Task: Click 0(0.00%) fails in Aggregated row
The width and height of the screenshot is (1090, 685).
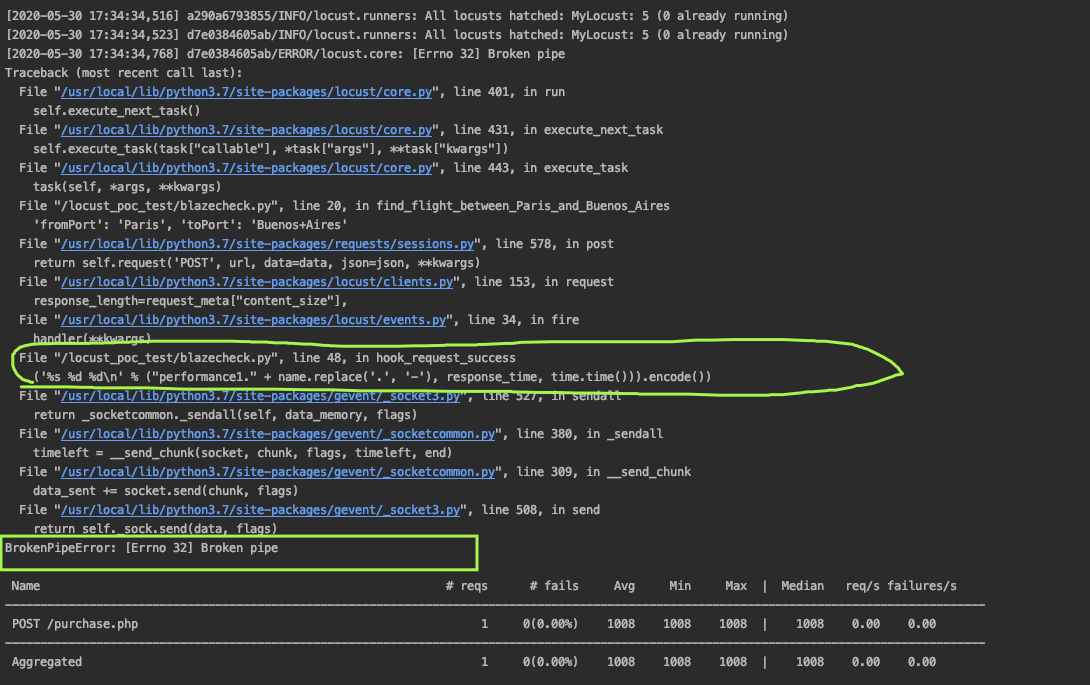Action: [x=551, y=662]
